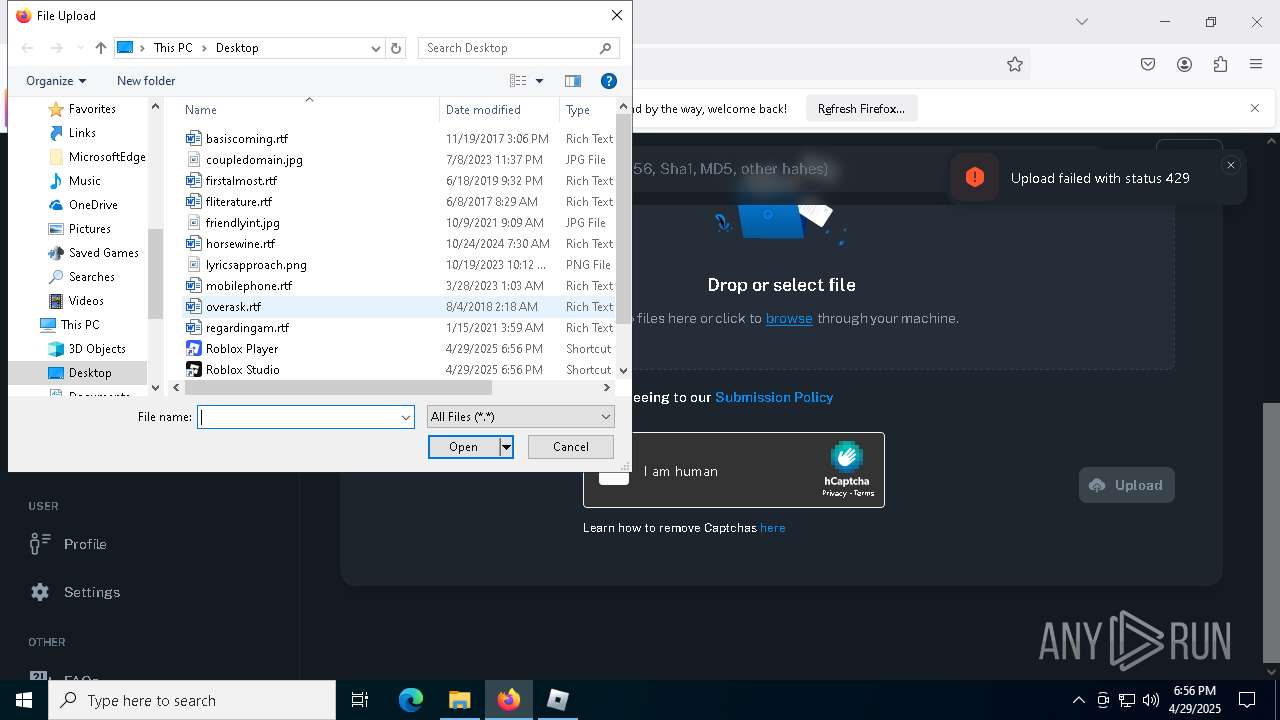The image size is (1280, 720).
Task: Click the Open button split arrow
Action: click(506, 447)
